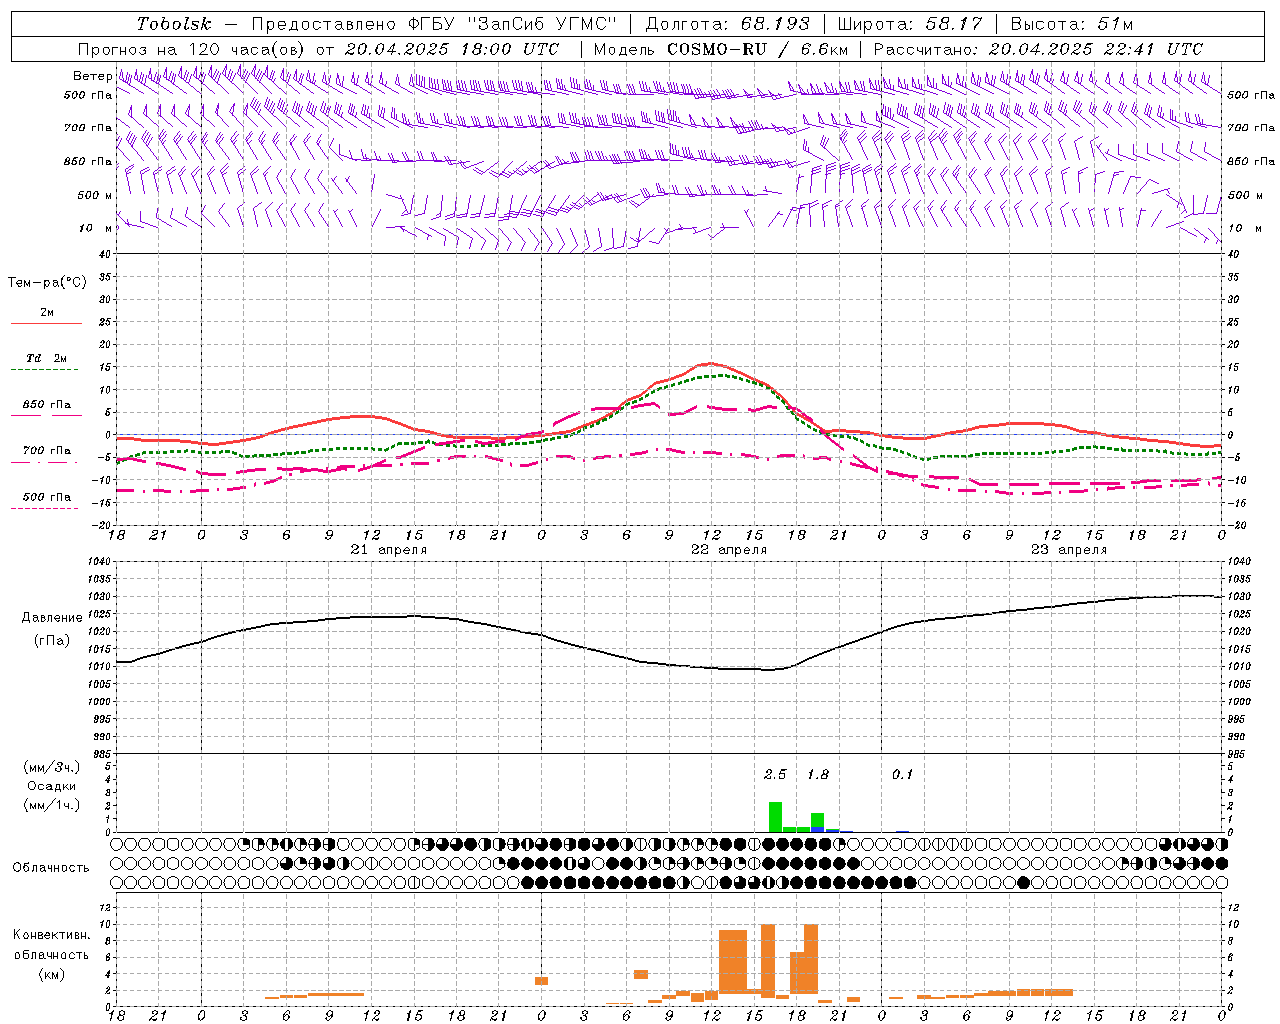Click the '(мм/3ч.)' precipitation unit label
The width and height of the screenshot is (1280, 1024).
(51, 768)
